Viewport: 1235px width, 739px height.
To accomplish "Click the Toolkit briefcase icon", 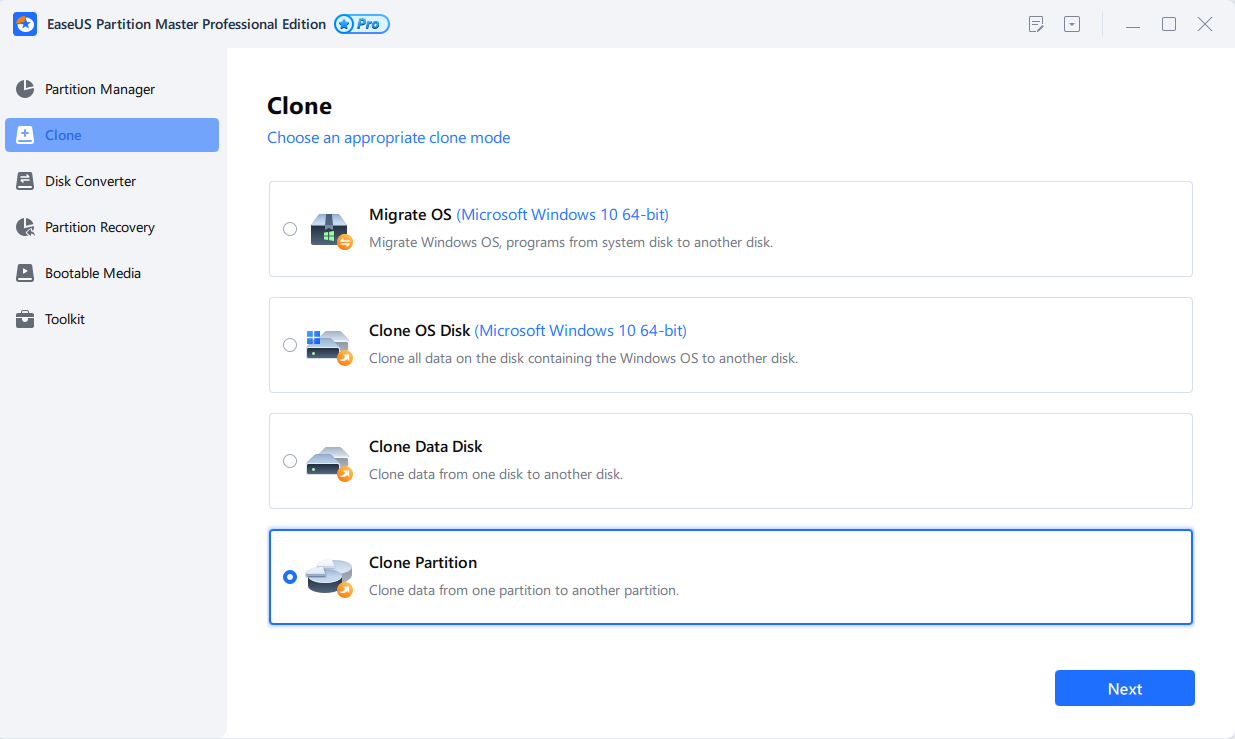I will 25,319.
